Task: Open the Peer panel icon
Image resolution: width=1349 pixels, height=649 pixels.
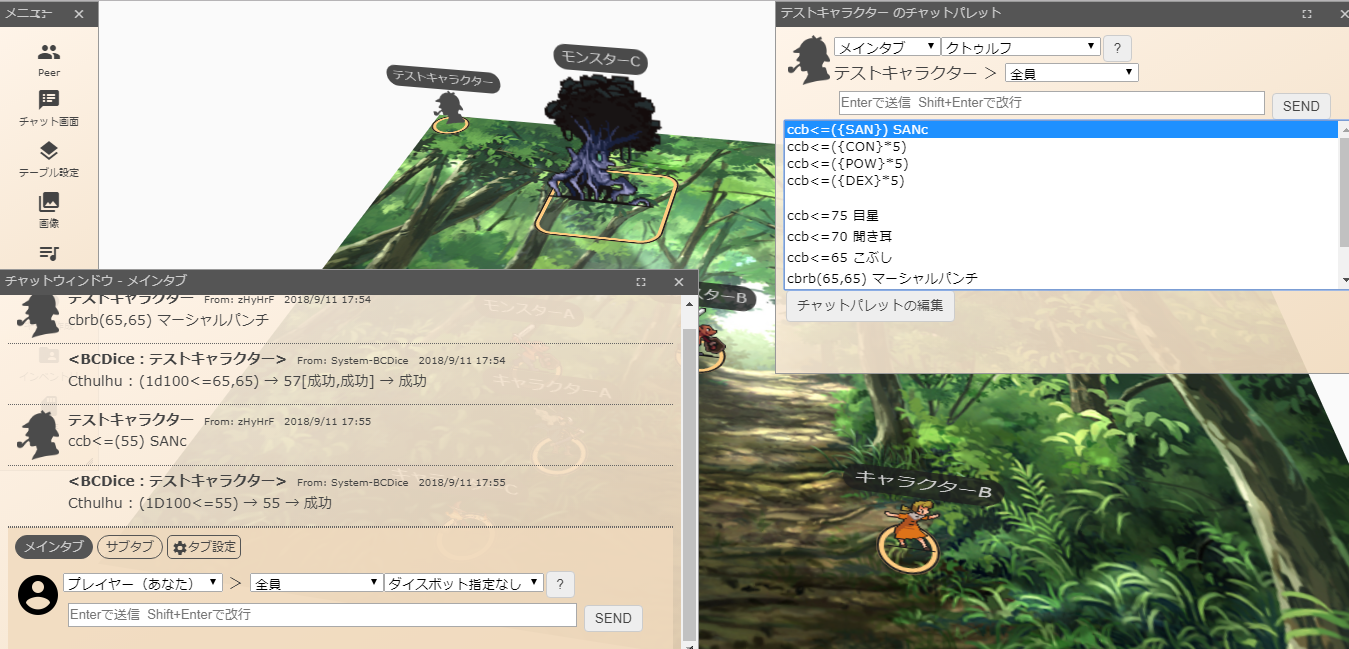Action: pos(49,52)
